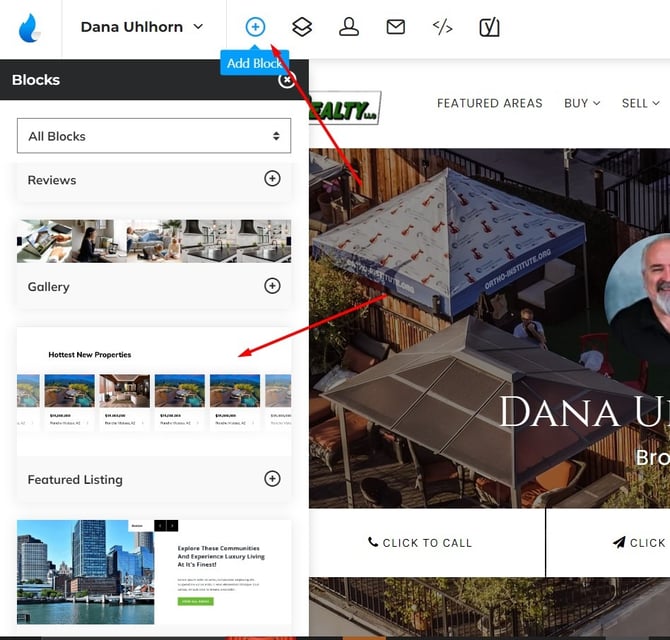Viewport: 670px width, 640px height.
Task: Click the Add Block plus icon
Action: click(255, 27)
